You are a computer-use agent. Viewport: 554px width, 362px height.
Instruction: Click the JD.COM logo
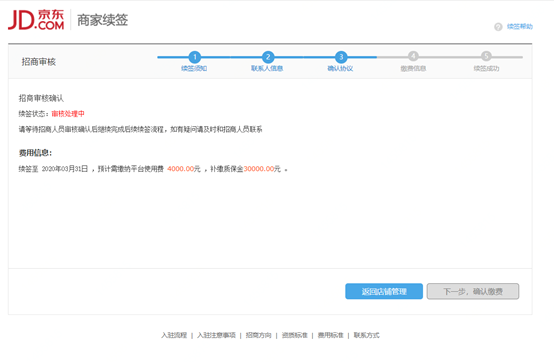pyautogui.click(x=36, y=19)
